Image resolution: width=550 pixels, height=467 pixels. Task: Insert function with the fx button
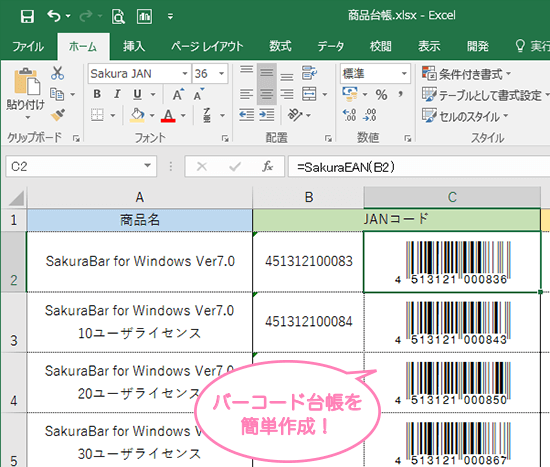tap(268, 166)
